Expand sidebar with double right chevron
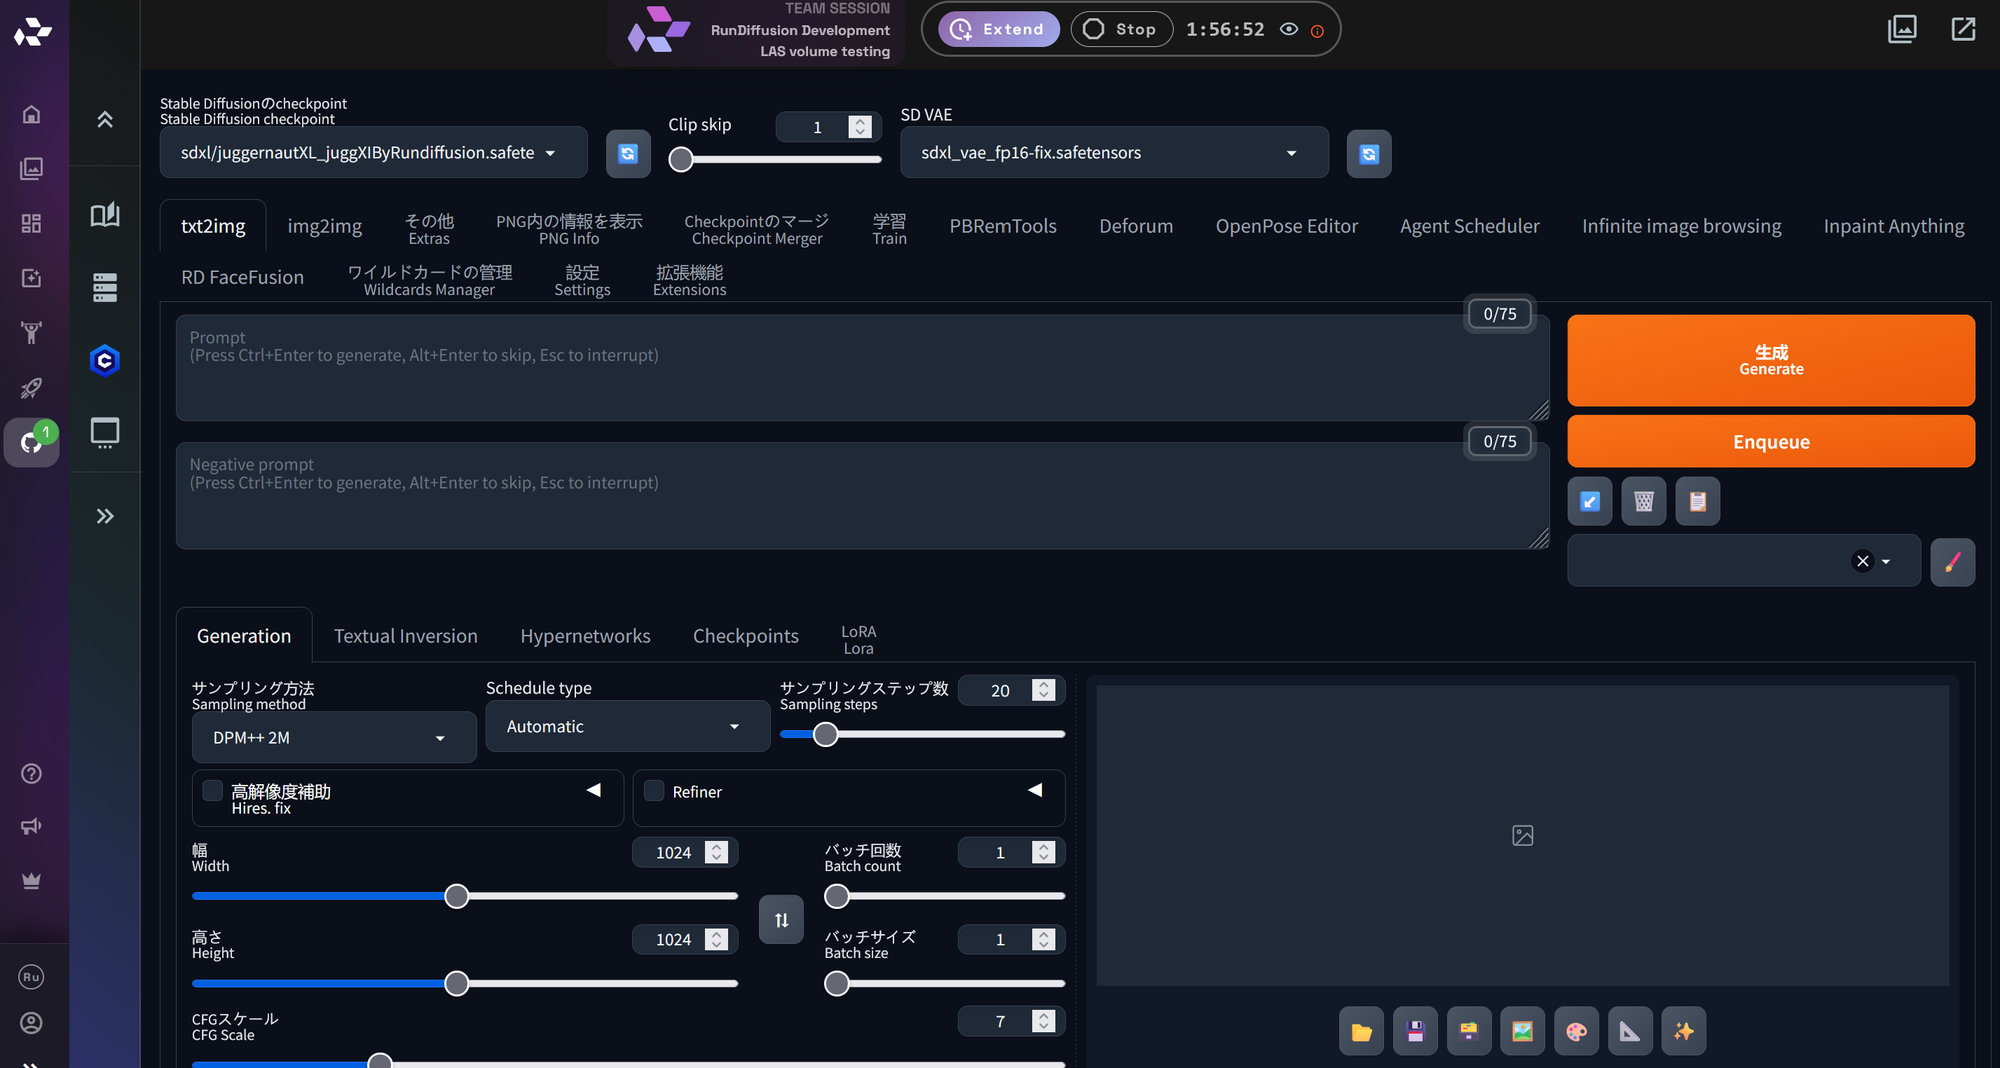This screenshot has width=2000, height=1068. click(105, 516)
